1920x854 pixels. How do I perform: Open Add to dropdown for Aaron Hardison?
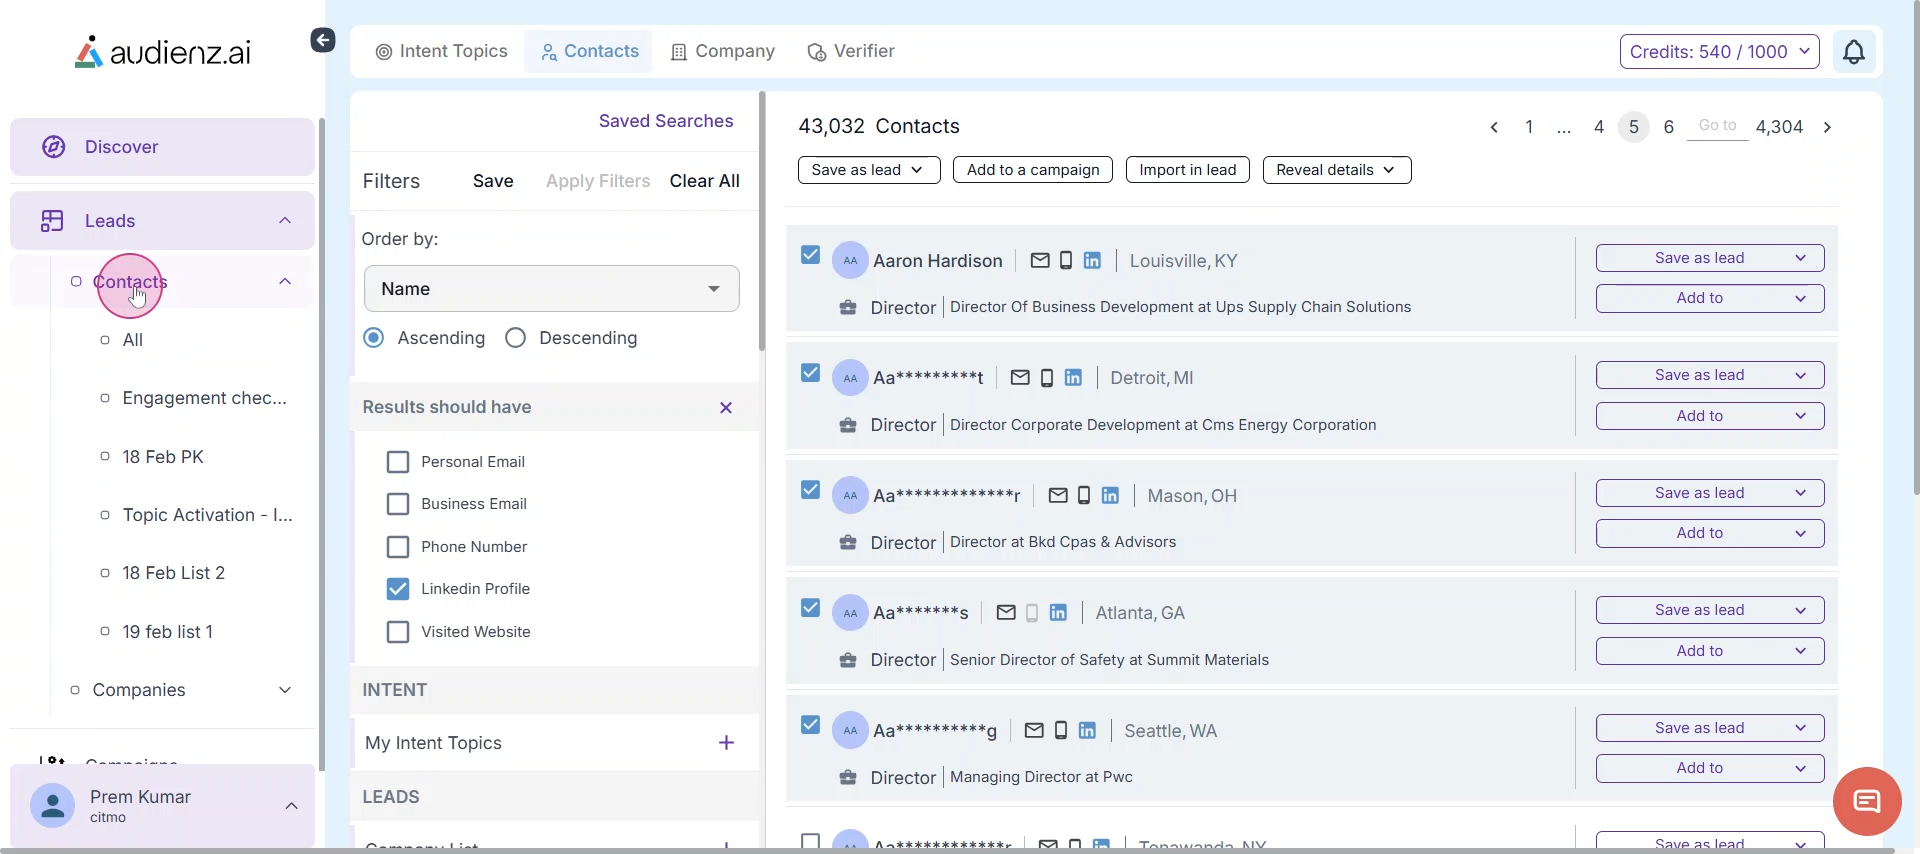point(1710,298)
